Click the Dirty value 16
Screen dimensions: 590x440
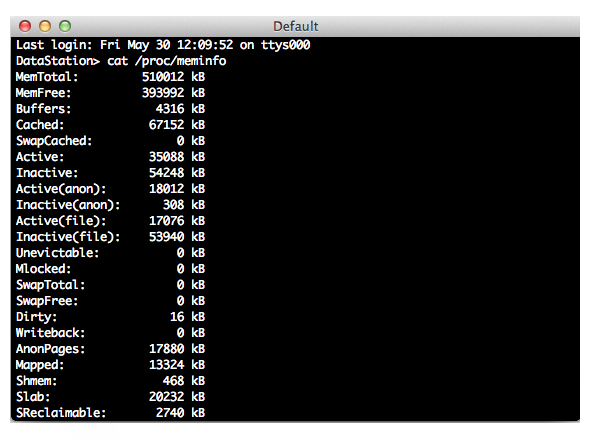click(x=177, y=317)
